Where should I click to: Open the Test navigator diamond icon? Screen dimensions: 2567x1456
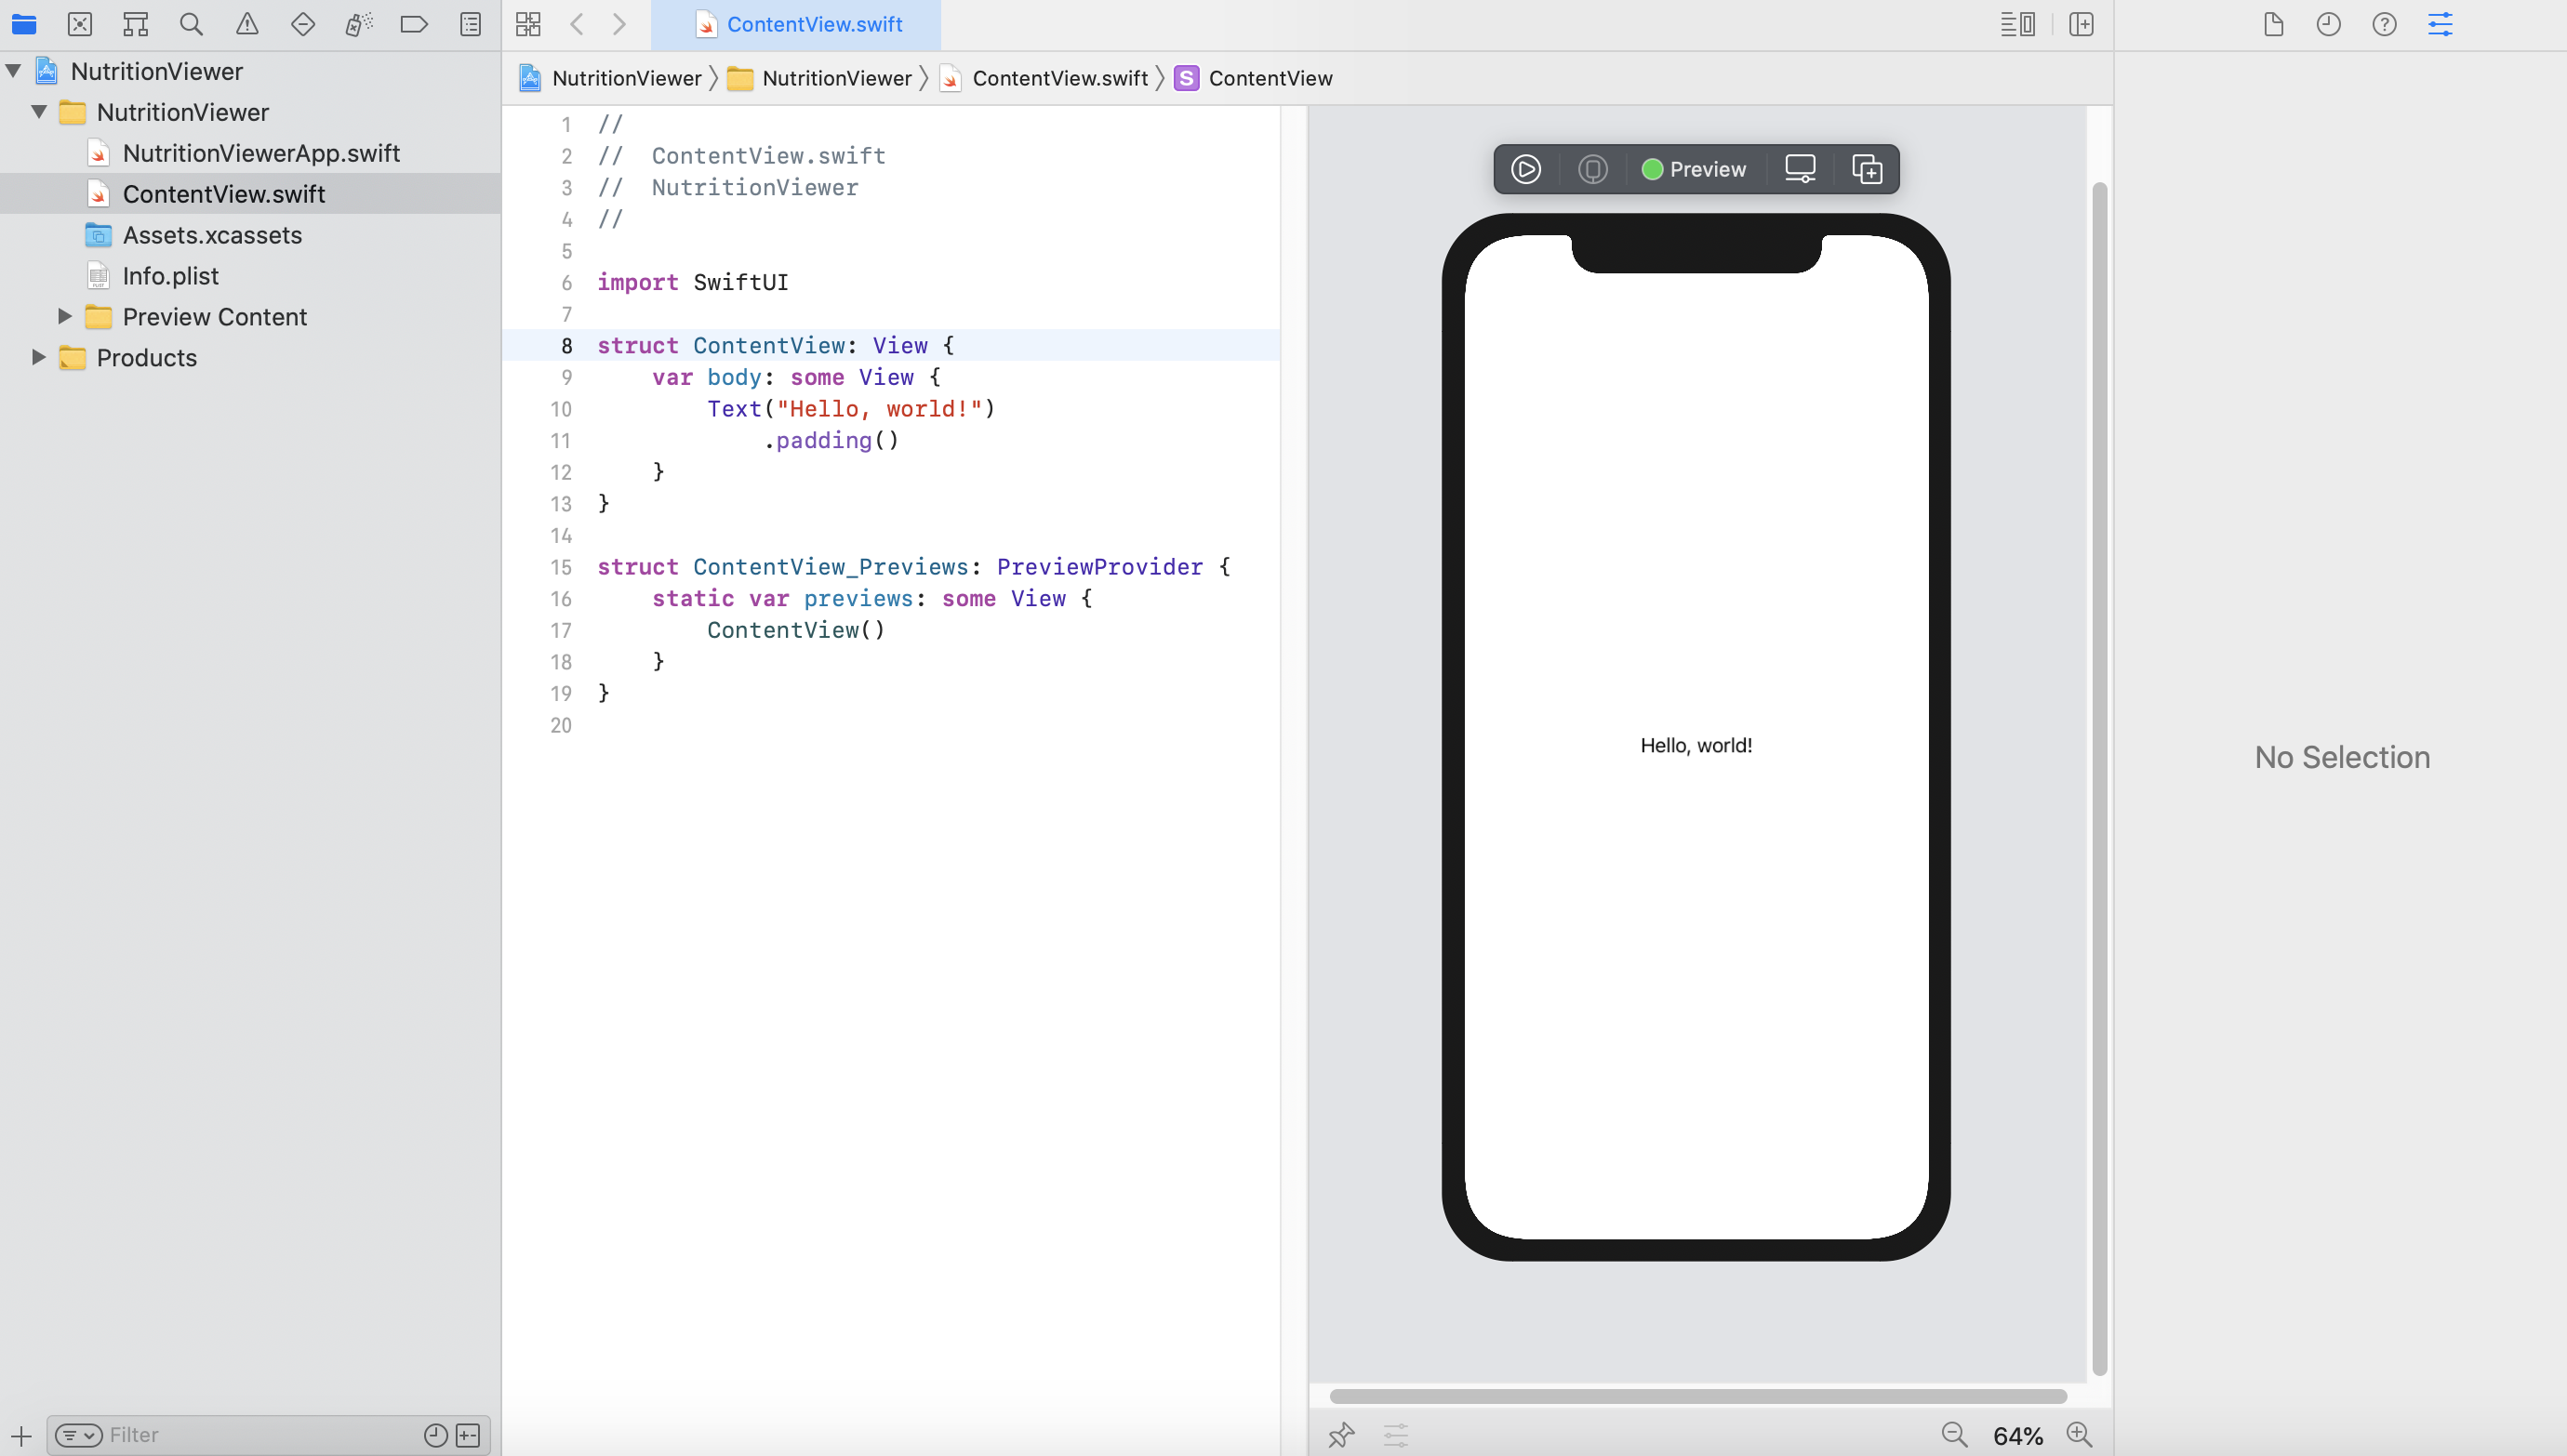[303, 24]
